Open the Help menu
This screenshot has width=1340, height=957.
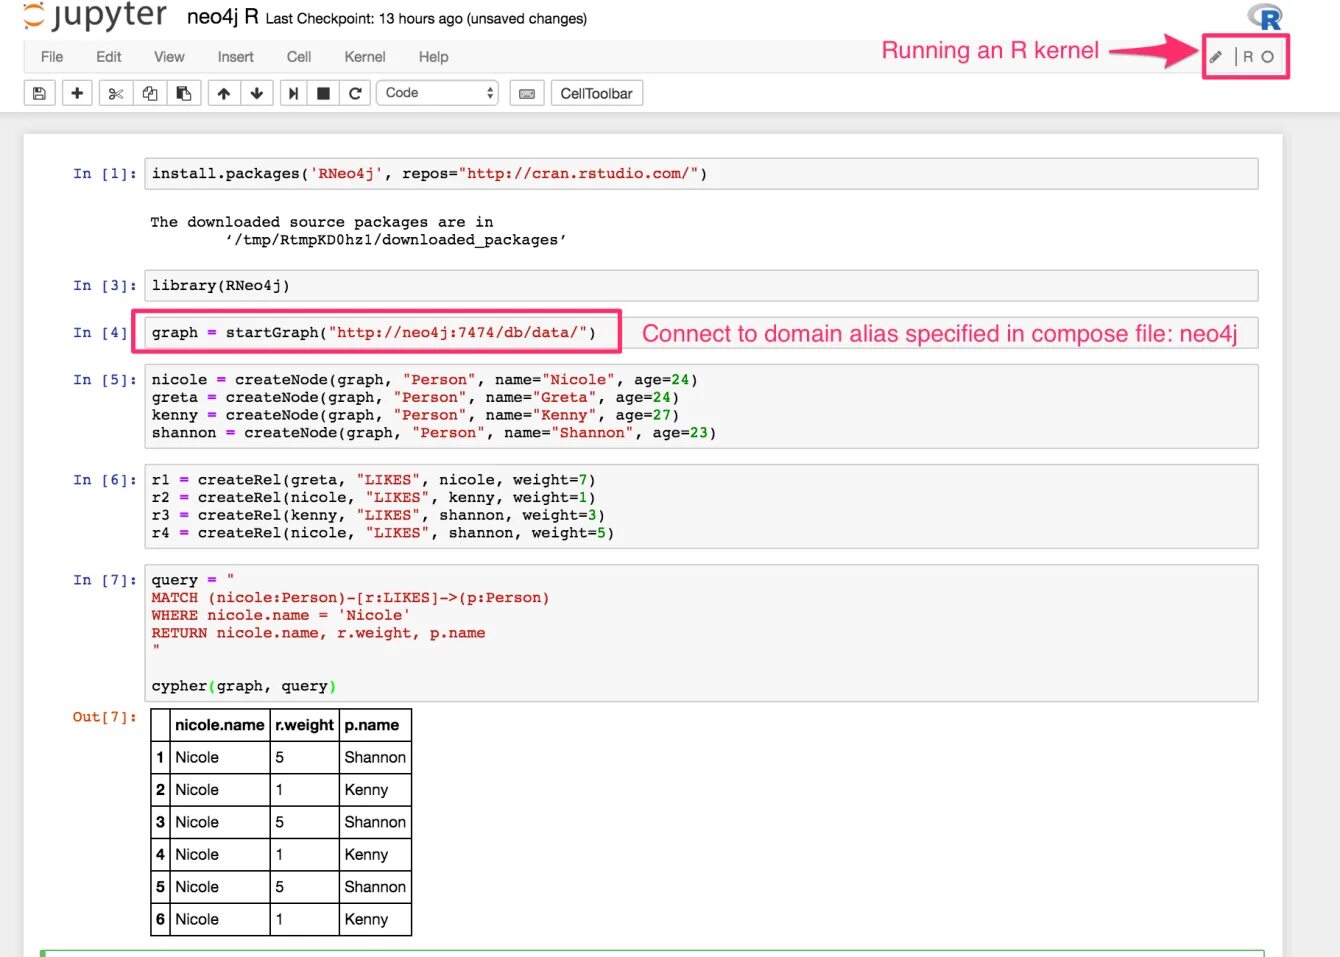click(433, 57)
